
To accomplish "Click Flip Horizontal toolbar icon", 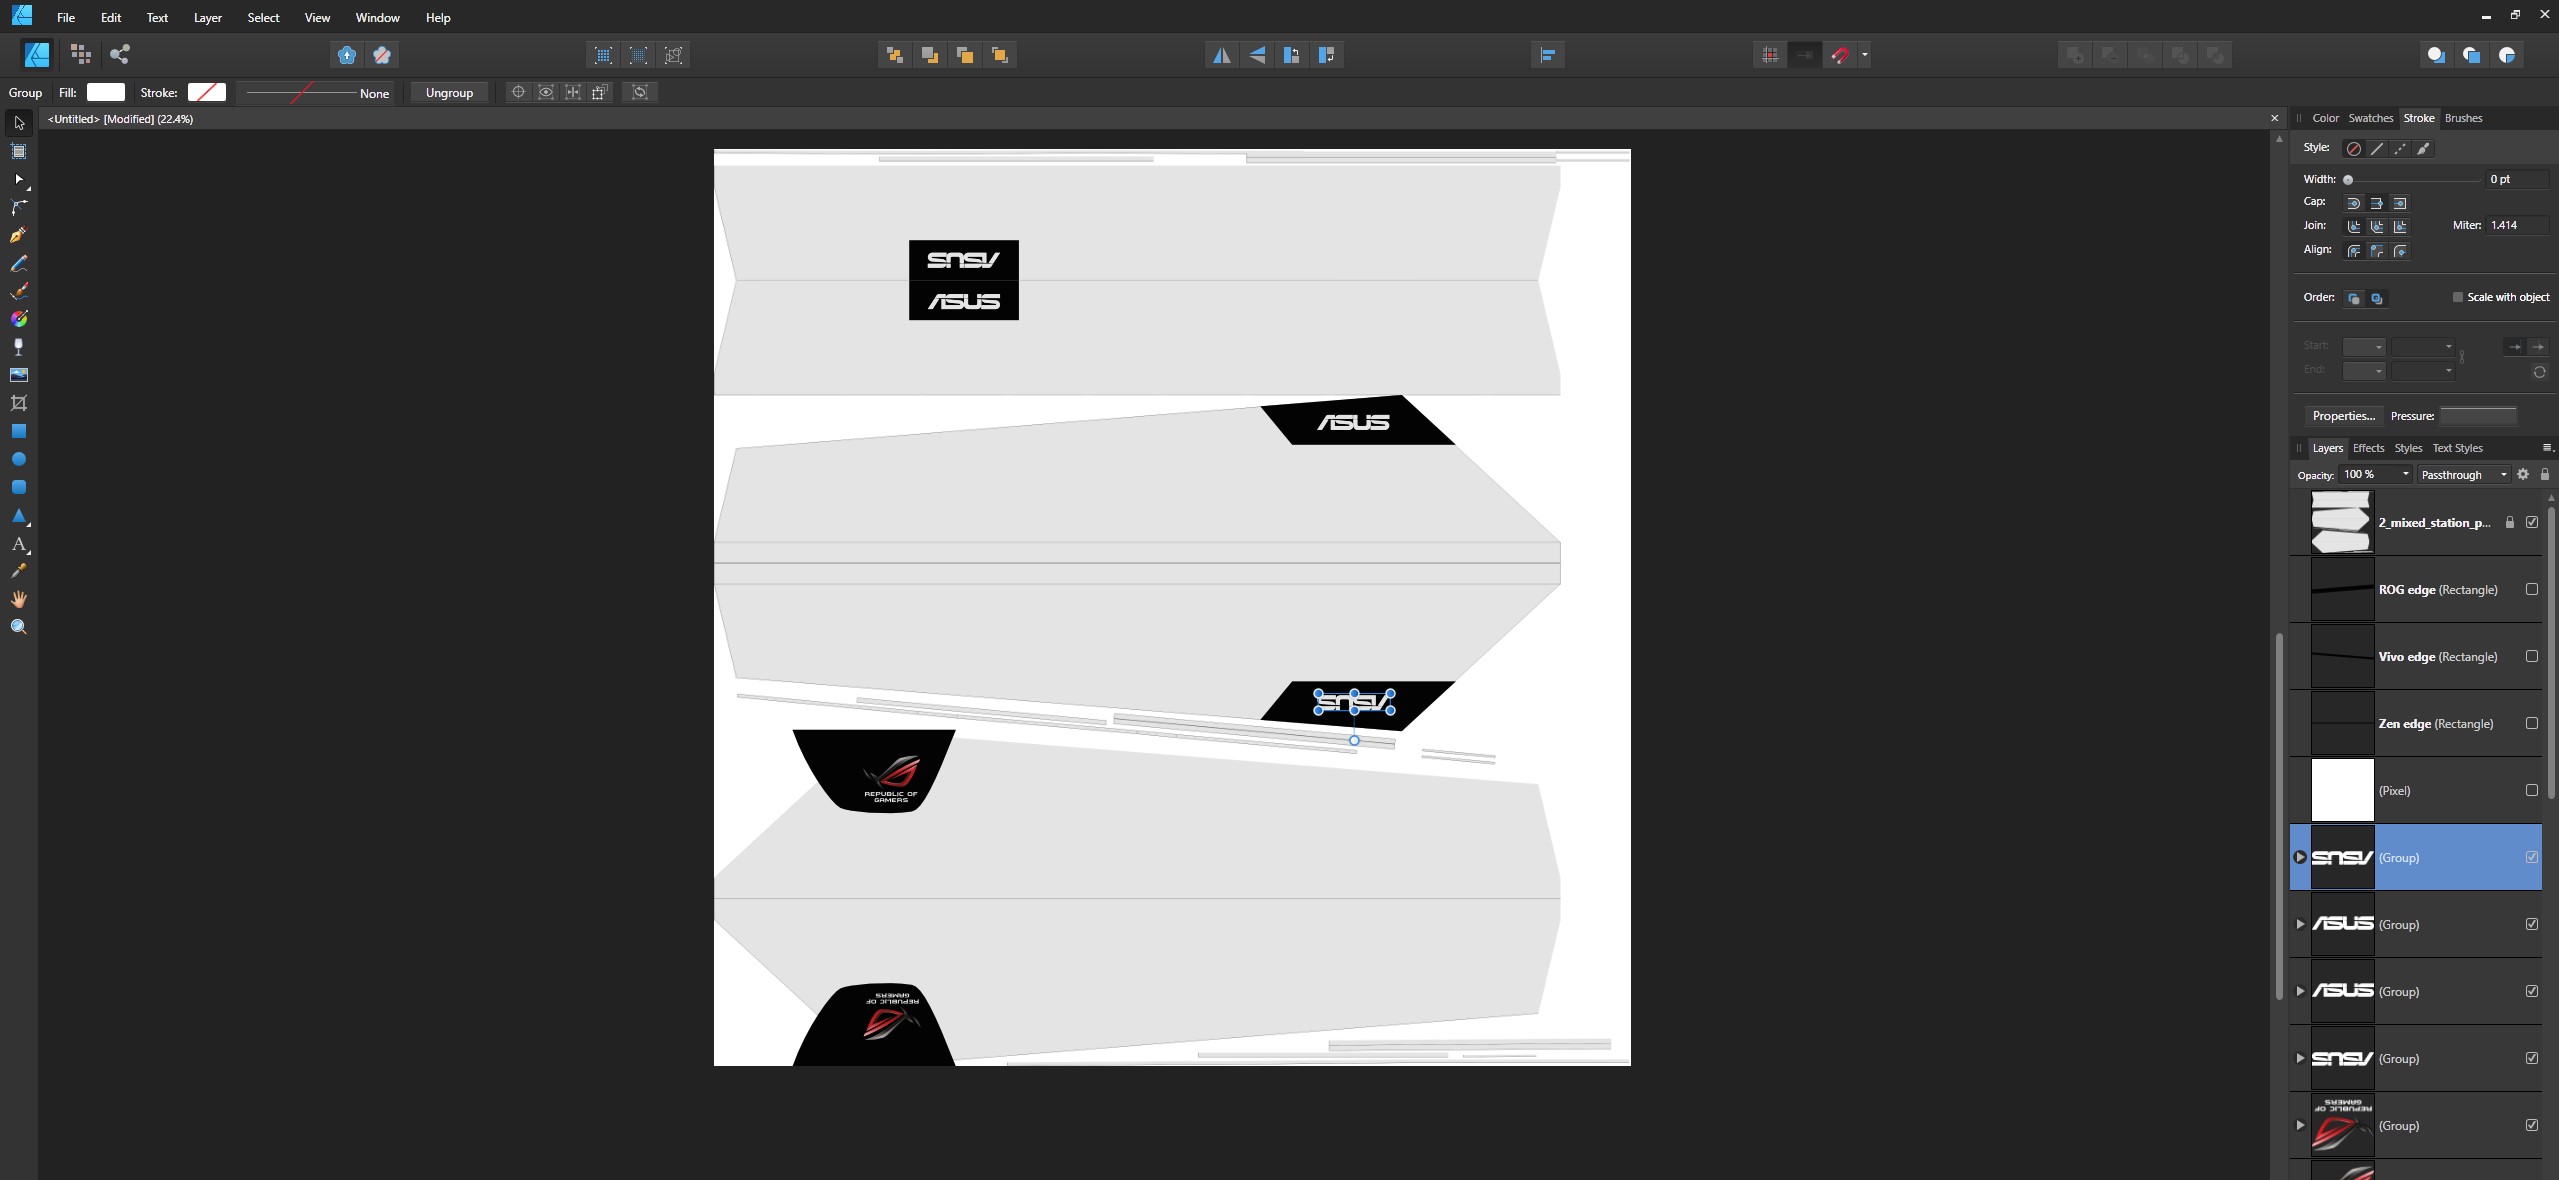I will [1221, 55].
